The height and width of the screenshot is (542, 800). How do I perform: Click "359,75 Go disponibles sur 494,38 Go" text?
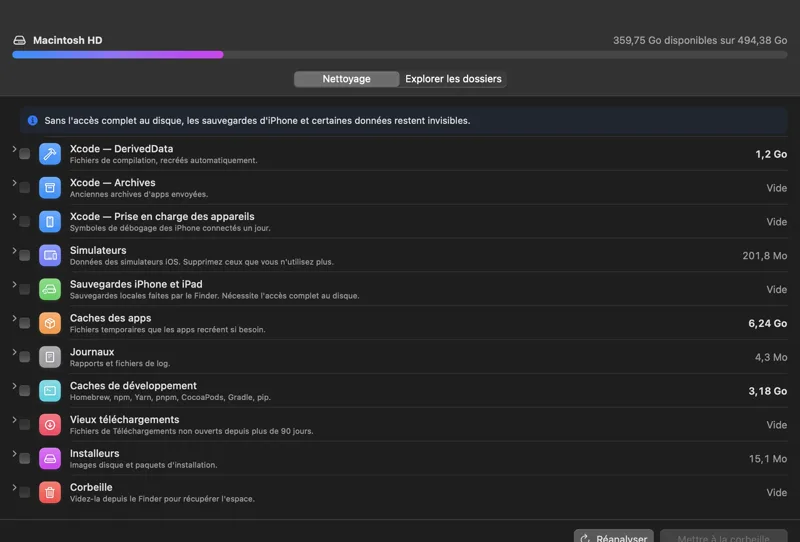coord(700,40)
